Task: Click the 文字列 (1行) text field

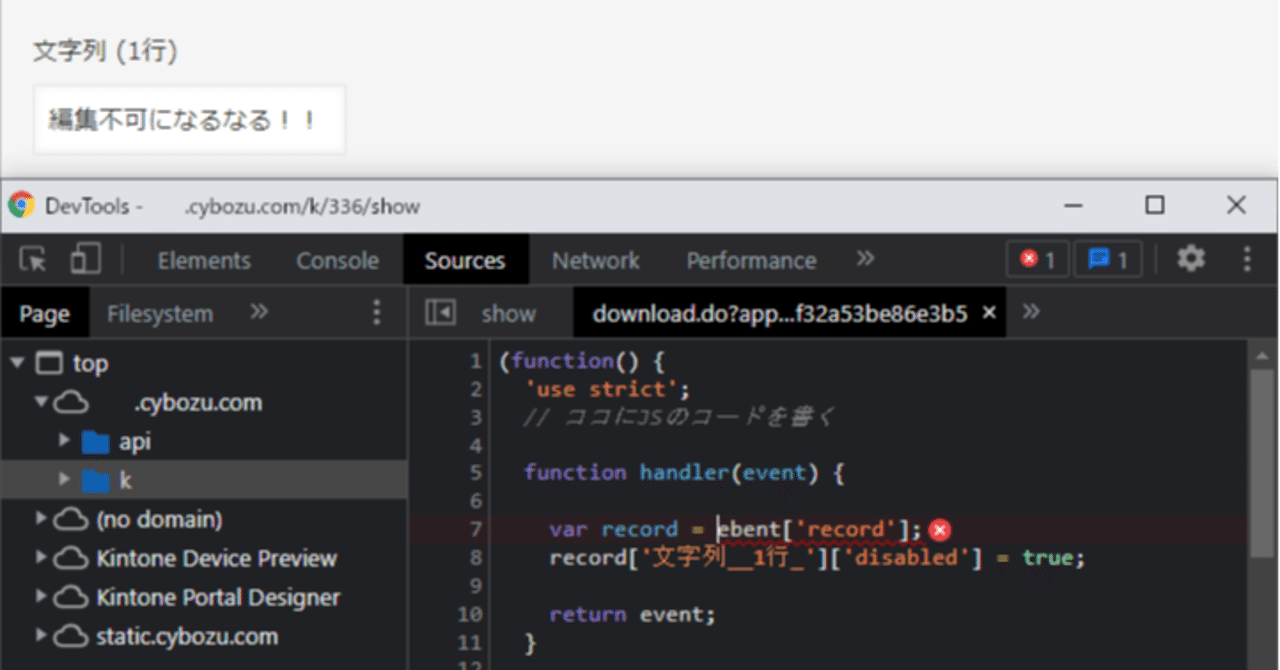Action: click(190, 120)
